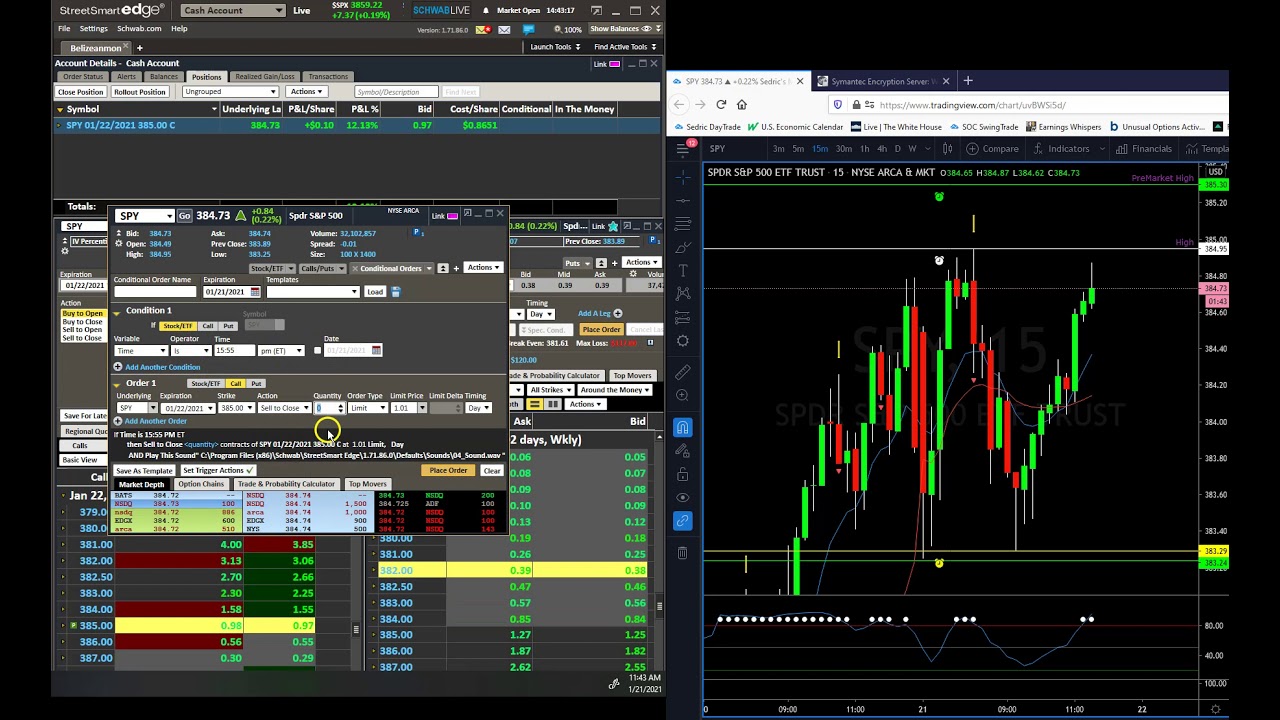Open the Expiration calendar icon beside 01/21/2021
This screenshot has width=1280, height=720.
(x=255, y=292)
